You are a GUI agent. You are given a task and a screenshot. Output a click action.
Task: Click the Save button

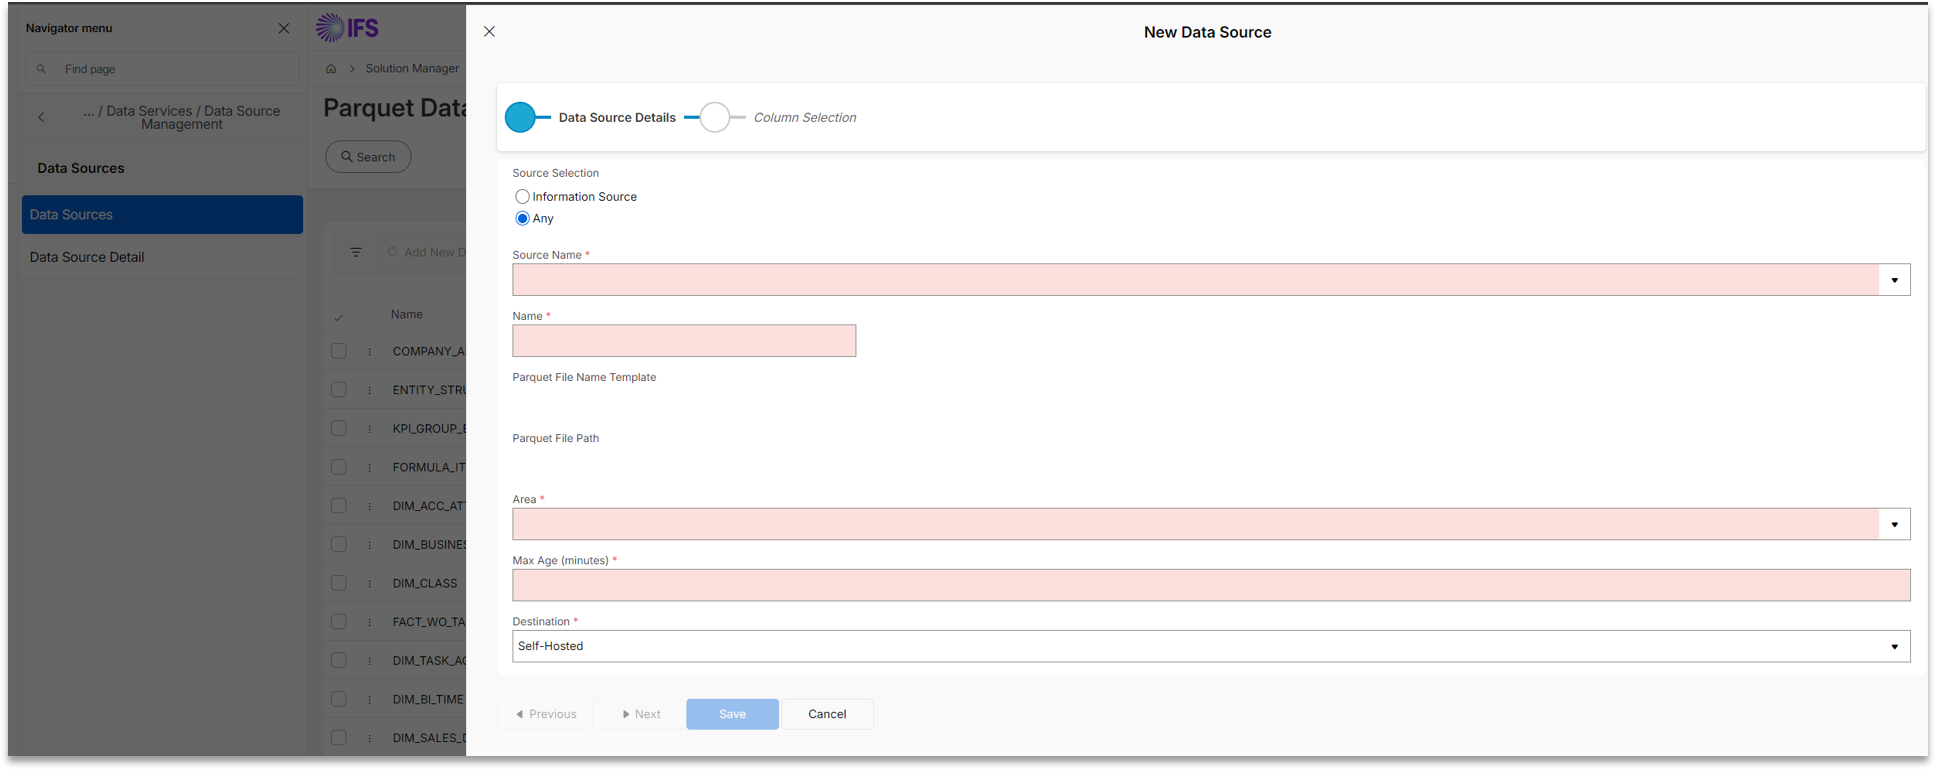[732, 714]
